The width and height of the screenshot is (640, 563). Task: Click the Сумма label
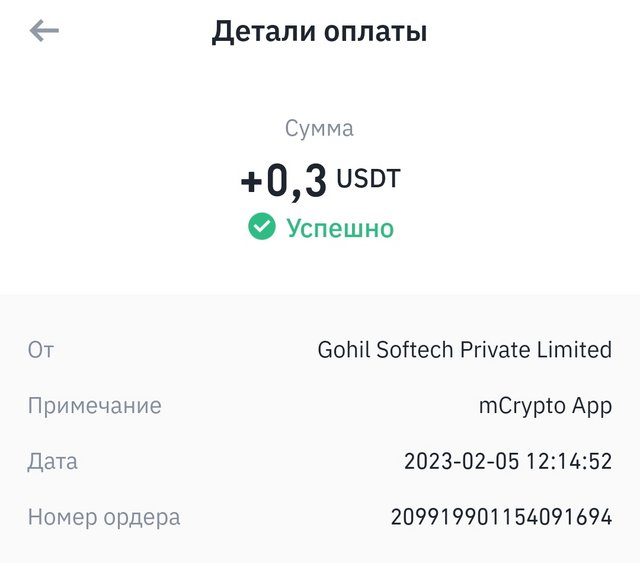coord(319,128)
